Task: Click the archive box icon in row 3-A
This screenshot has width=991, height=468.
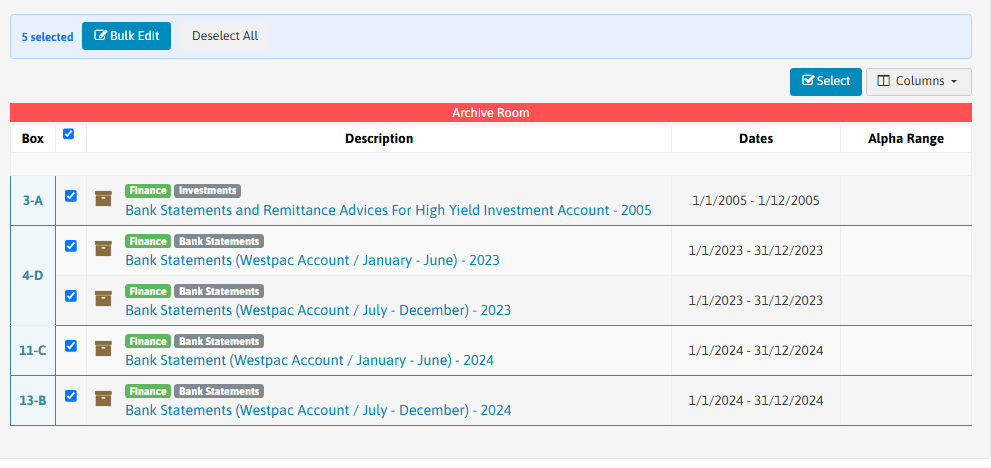Action: tap(103, 199)
